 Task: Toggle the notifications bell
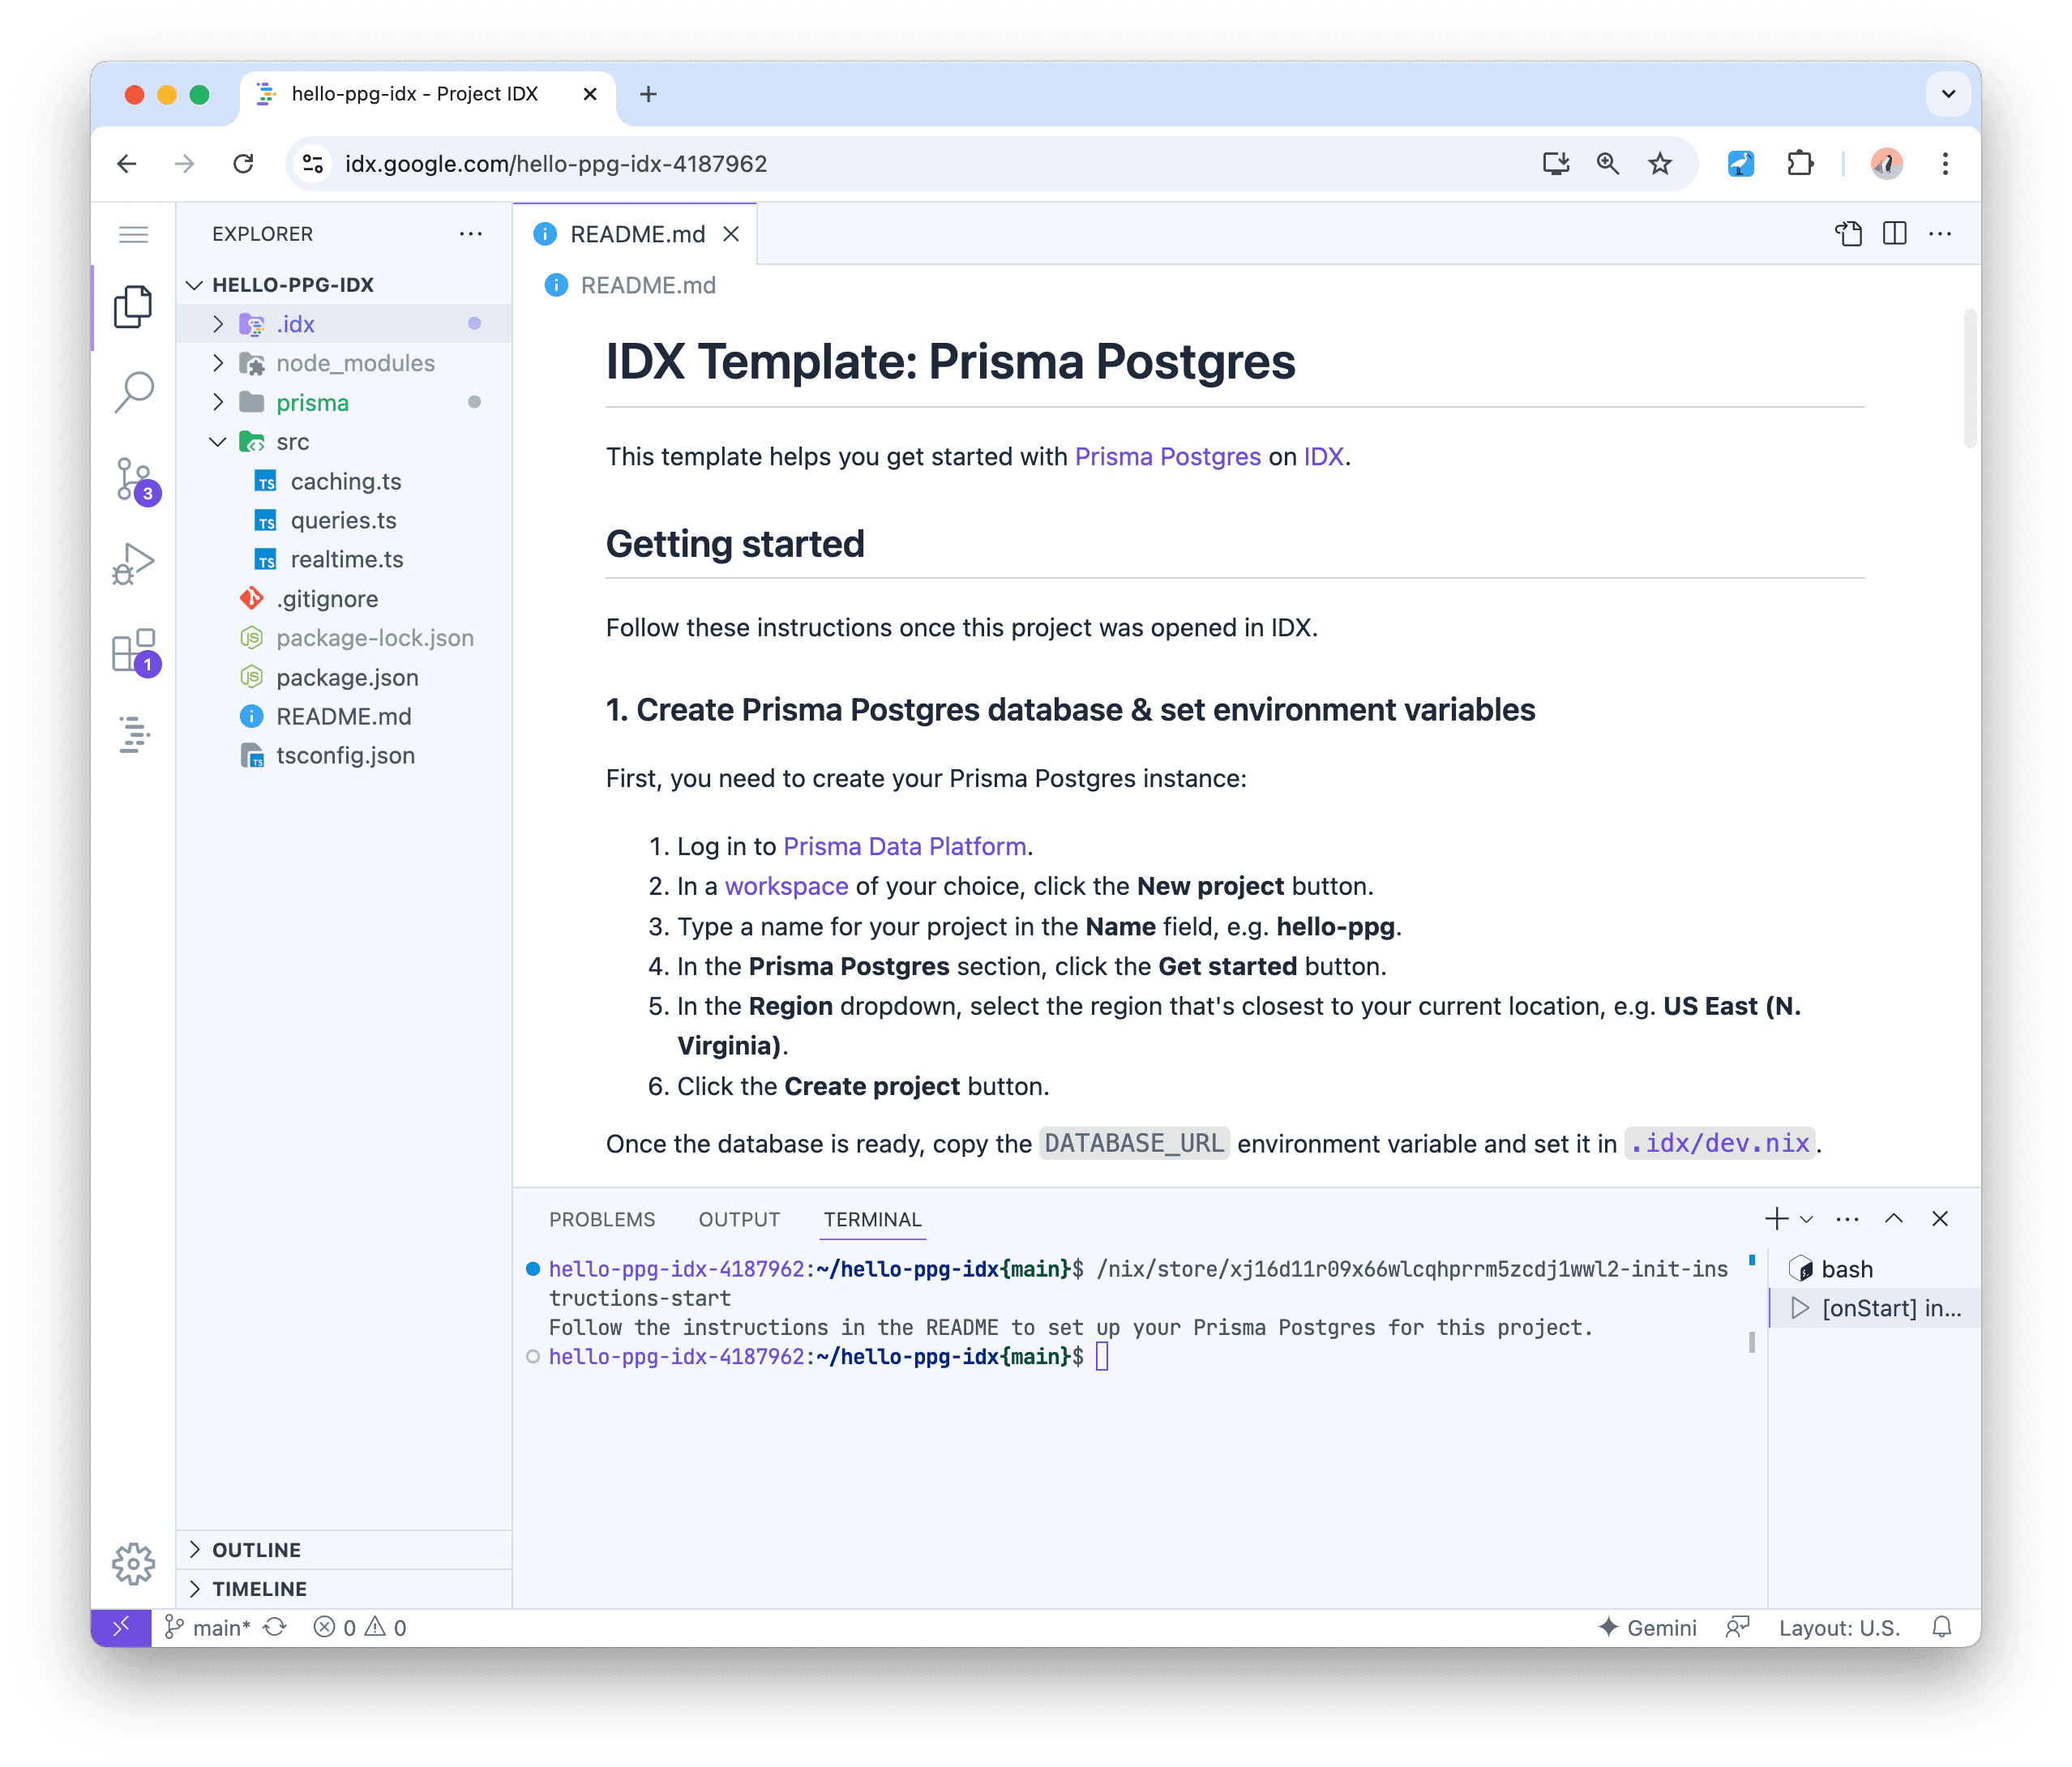[1942, 1627]
